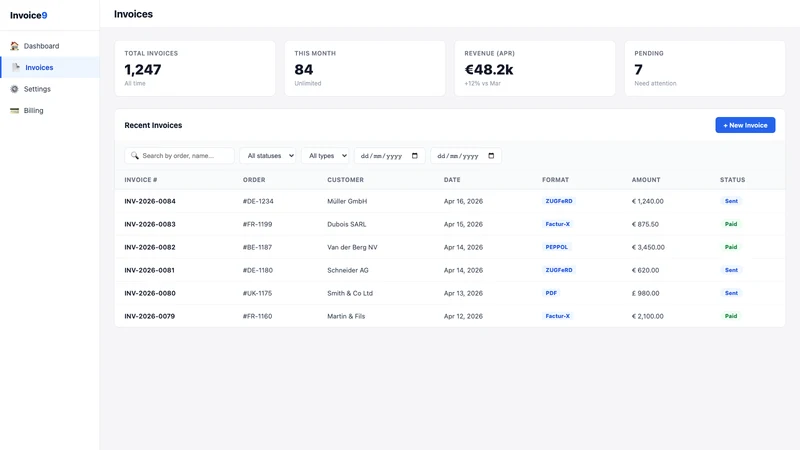Select Invoices in the sidebar
The image size is (800, 450).
[50, 67]
